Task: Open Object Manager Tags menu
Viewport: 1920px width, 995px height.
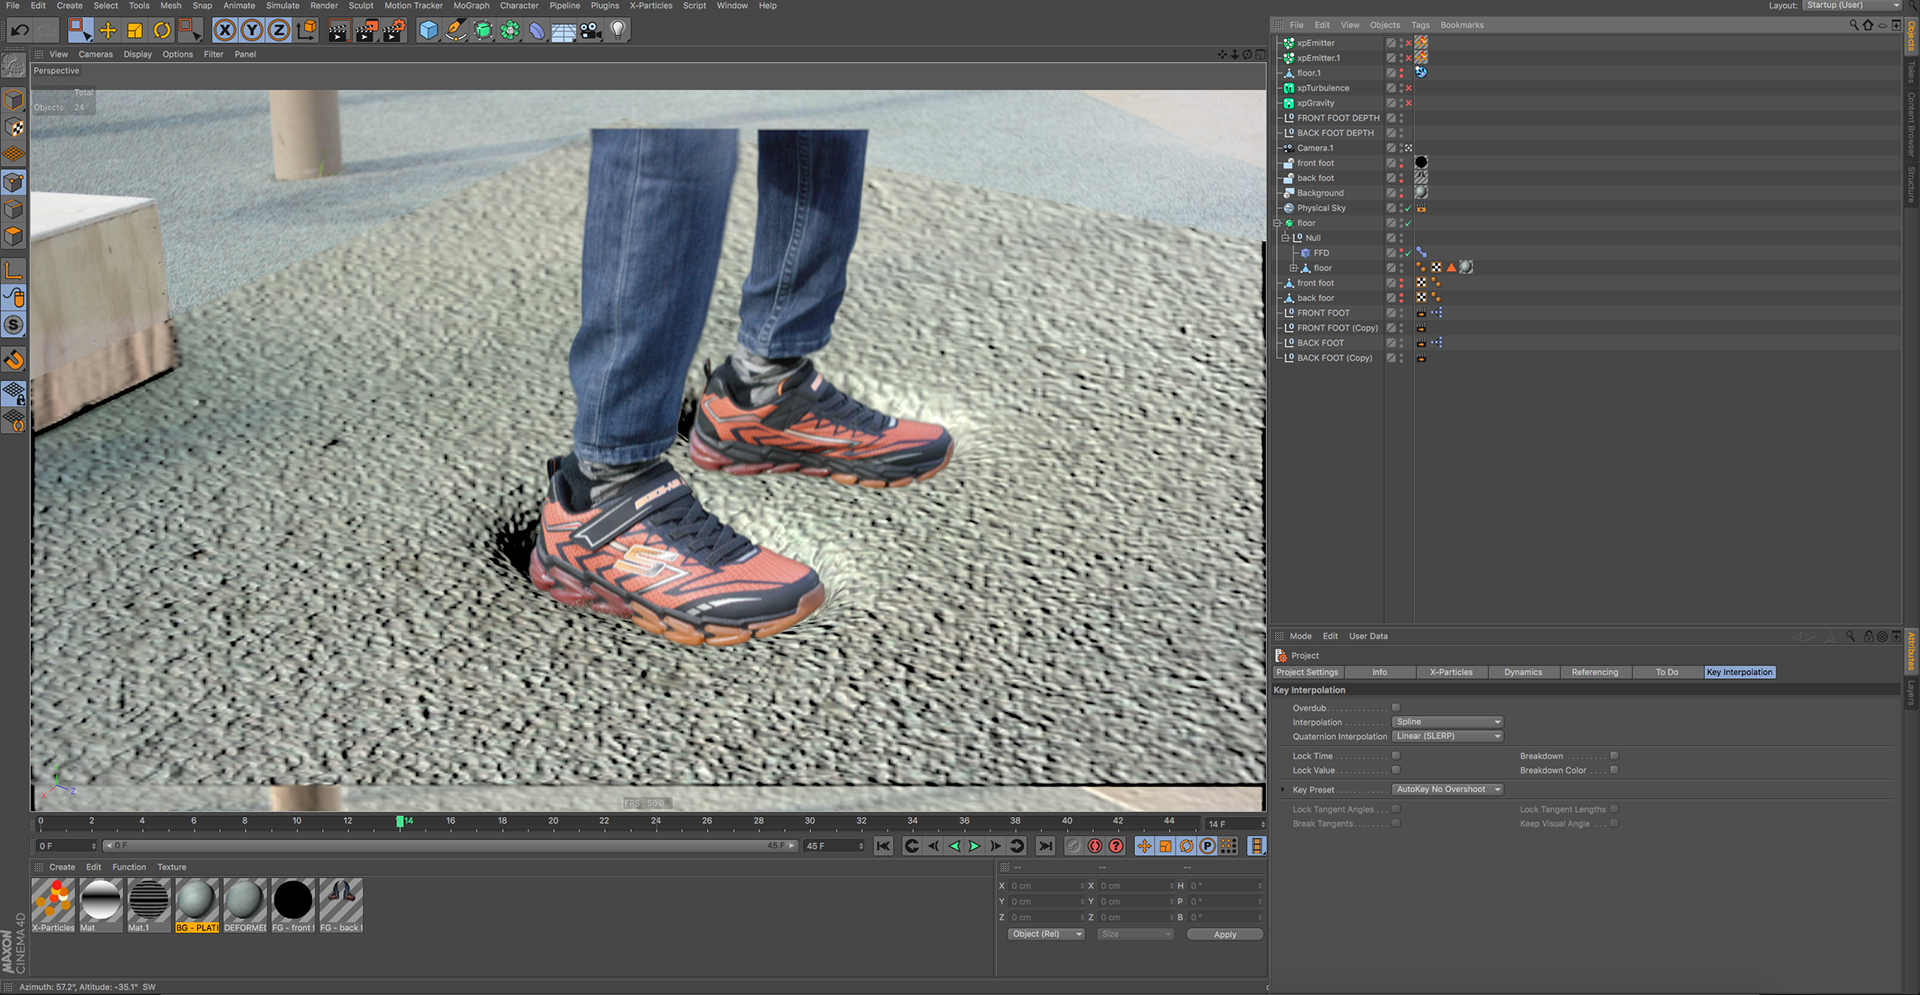Action: [x=1420, y=25]
